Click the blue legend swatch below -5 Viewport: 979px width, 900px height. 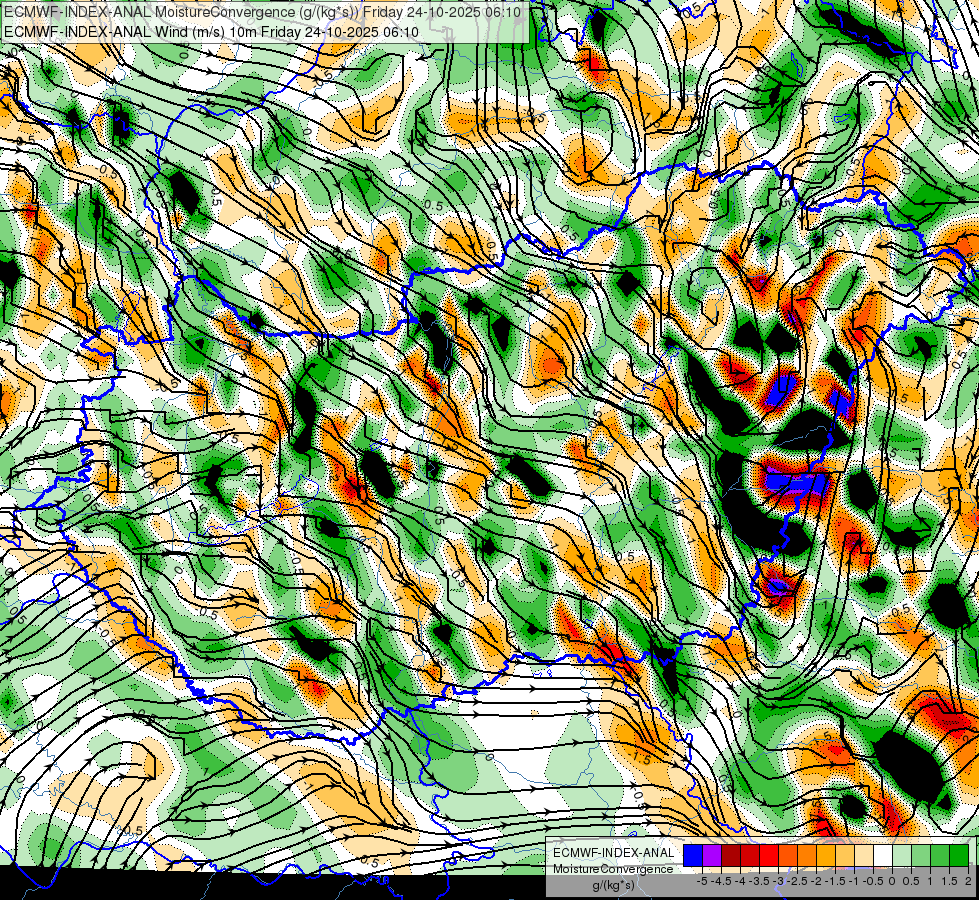click(x=693, y=855)
